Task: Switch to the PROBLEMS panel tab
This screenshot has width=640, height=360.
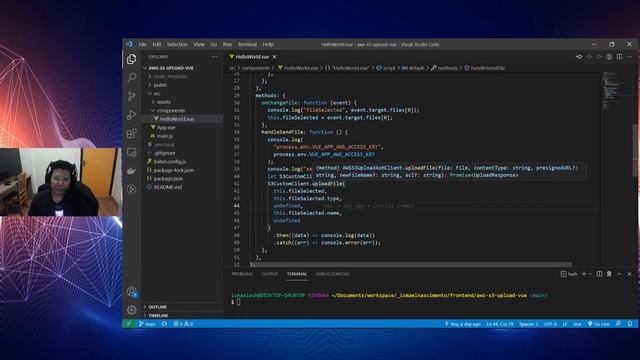Action: point(242,274)
